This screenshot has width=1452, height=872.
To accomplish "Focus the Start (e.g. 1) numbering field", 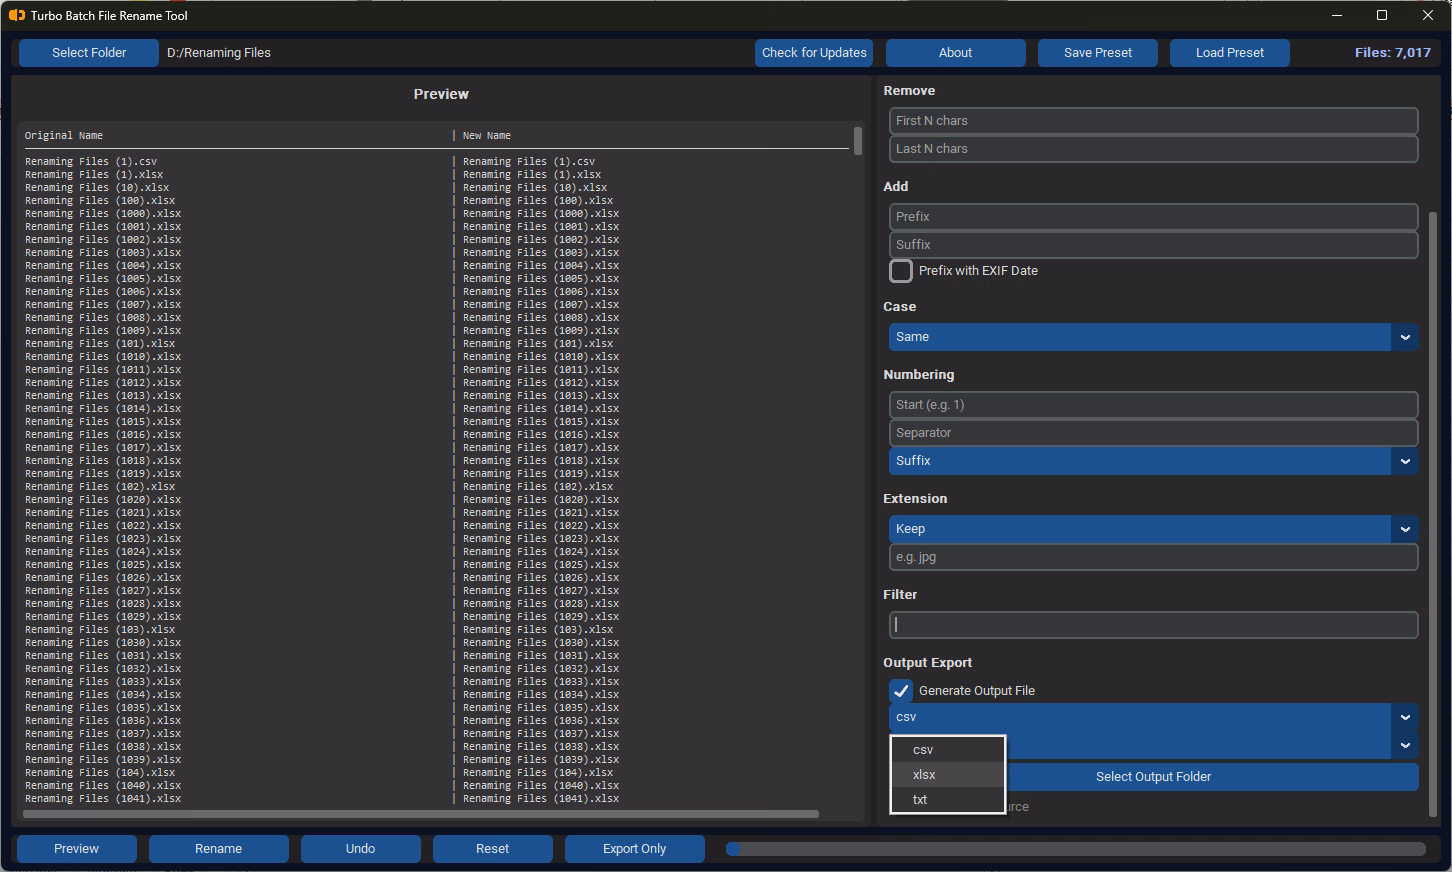I will (x=1153, y=405).
